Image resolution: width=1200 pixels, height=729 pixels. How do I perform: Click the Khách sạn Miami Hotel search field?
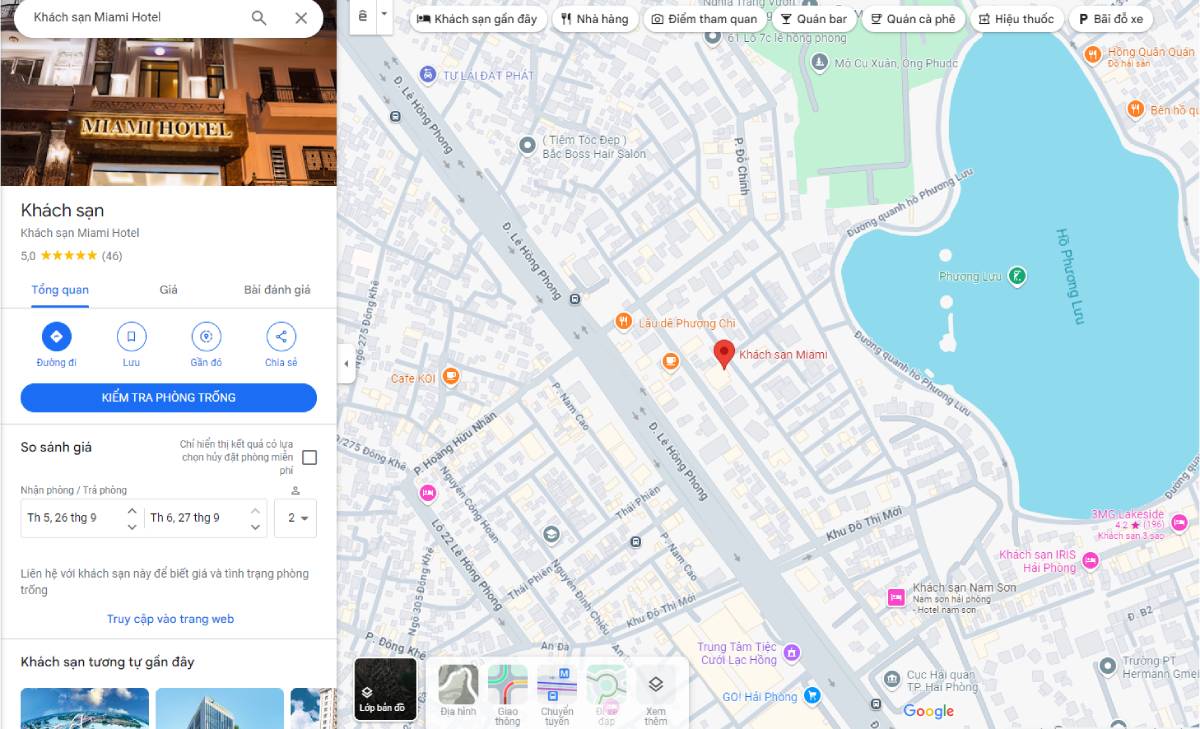pyautogui.click(x=135, y=17)
